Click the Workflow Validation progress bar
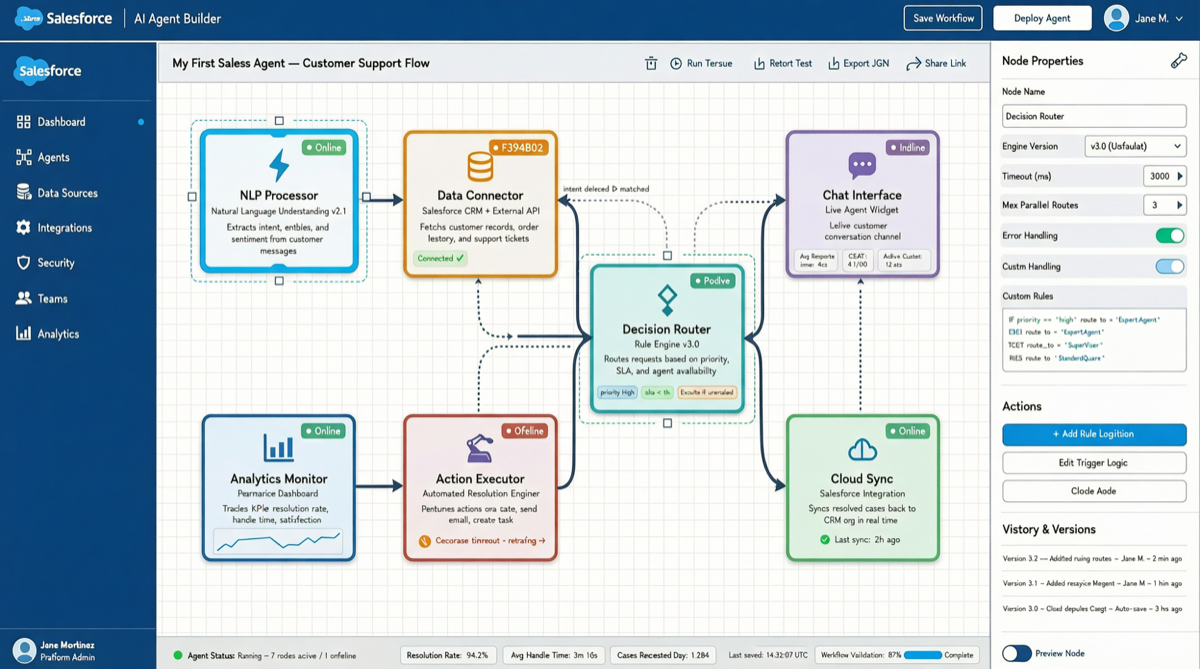This screenshot has height=669, width=1200. pyautogui.click(x=922, y=655)
